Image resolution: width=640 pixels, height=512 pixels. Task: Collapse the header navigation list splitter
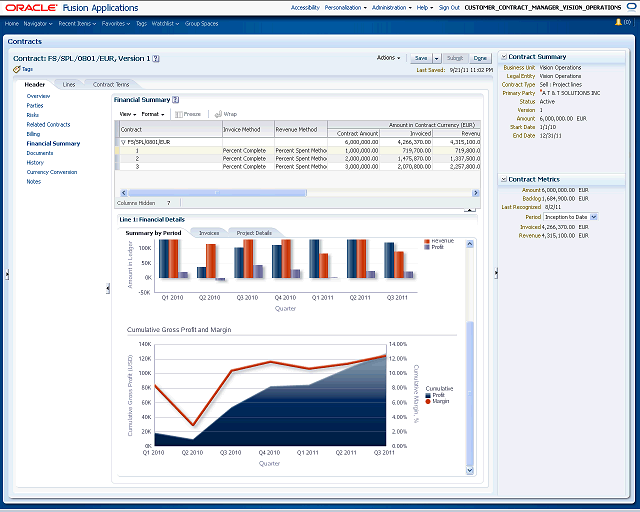(x=108, y=289)
